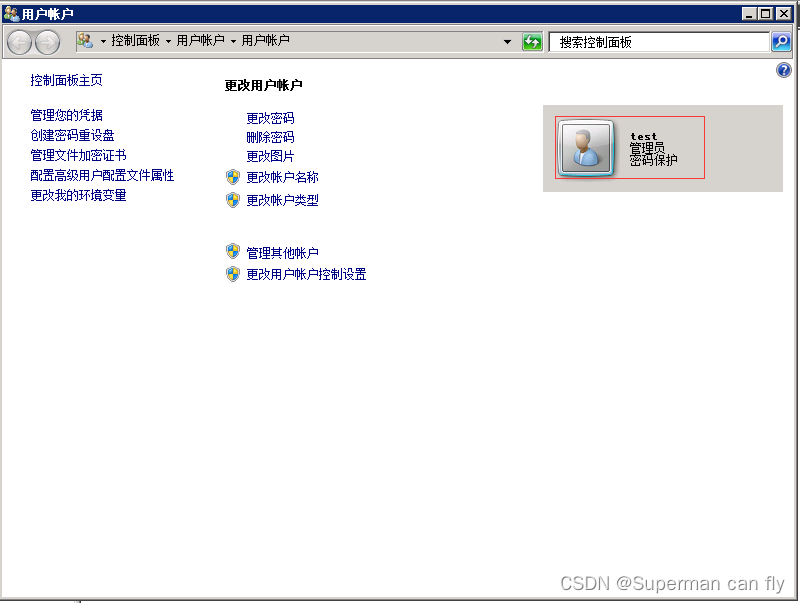Select the last 用户帐户 breadcrumb
Image resolution: width=800 pixels, height=603 pixels.
point(265,40)
